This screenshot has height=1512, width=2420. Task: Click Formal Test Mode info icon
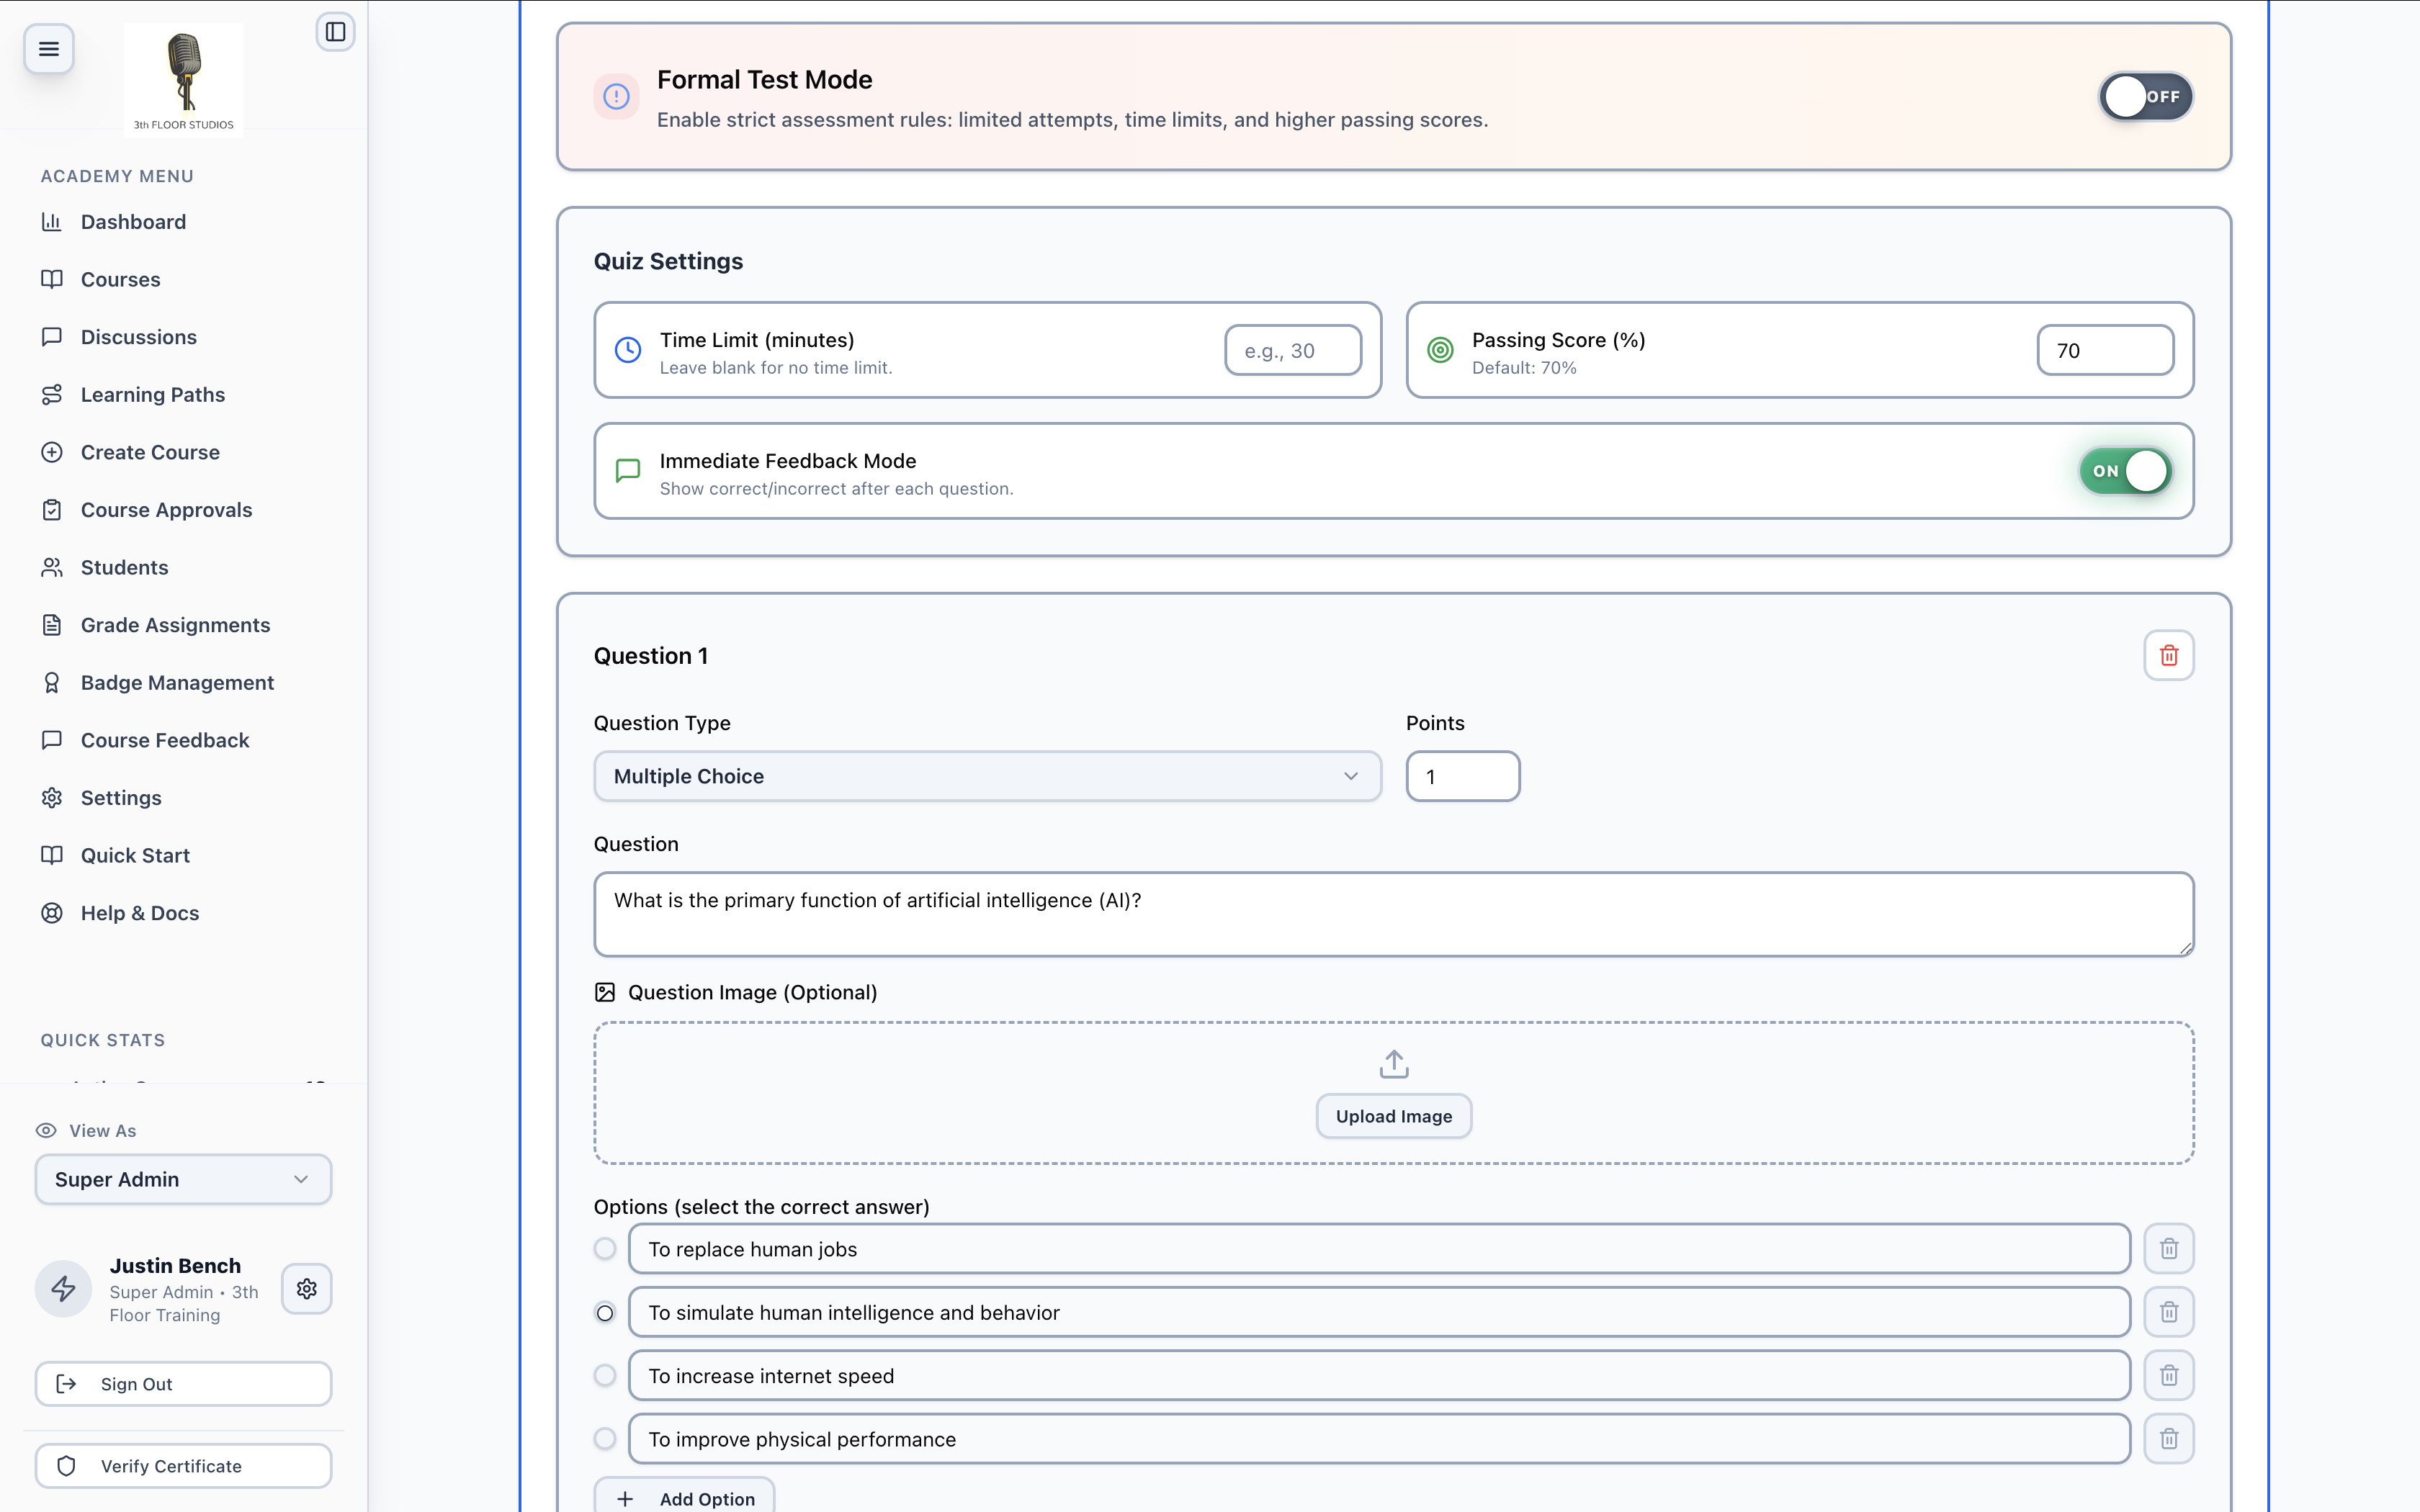616,97
